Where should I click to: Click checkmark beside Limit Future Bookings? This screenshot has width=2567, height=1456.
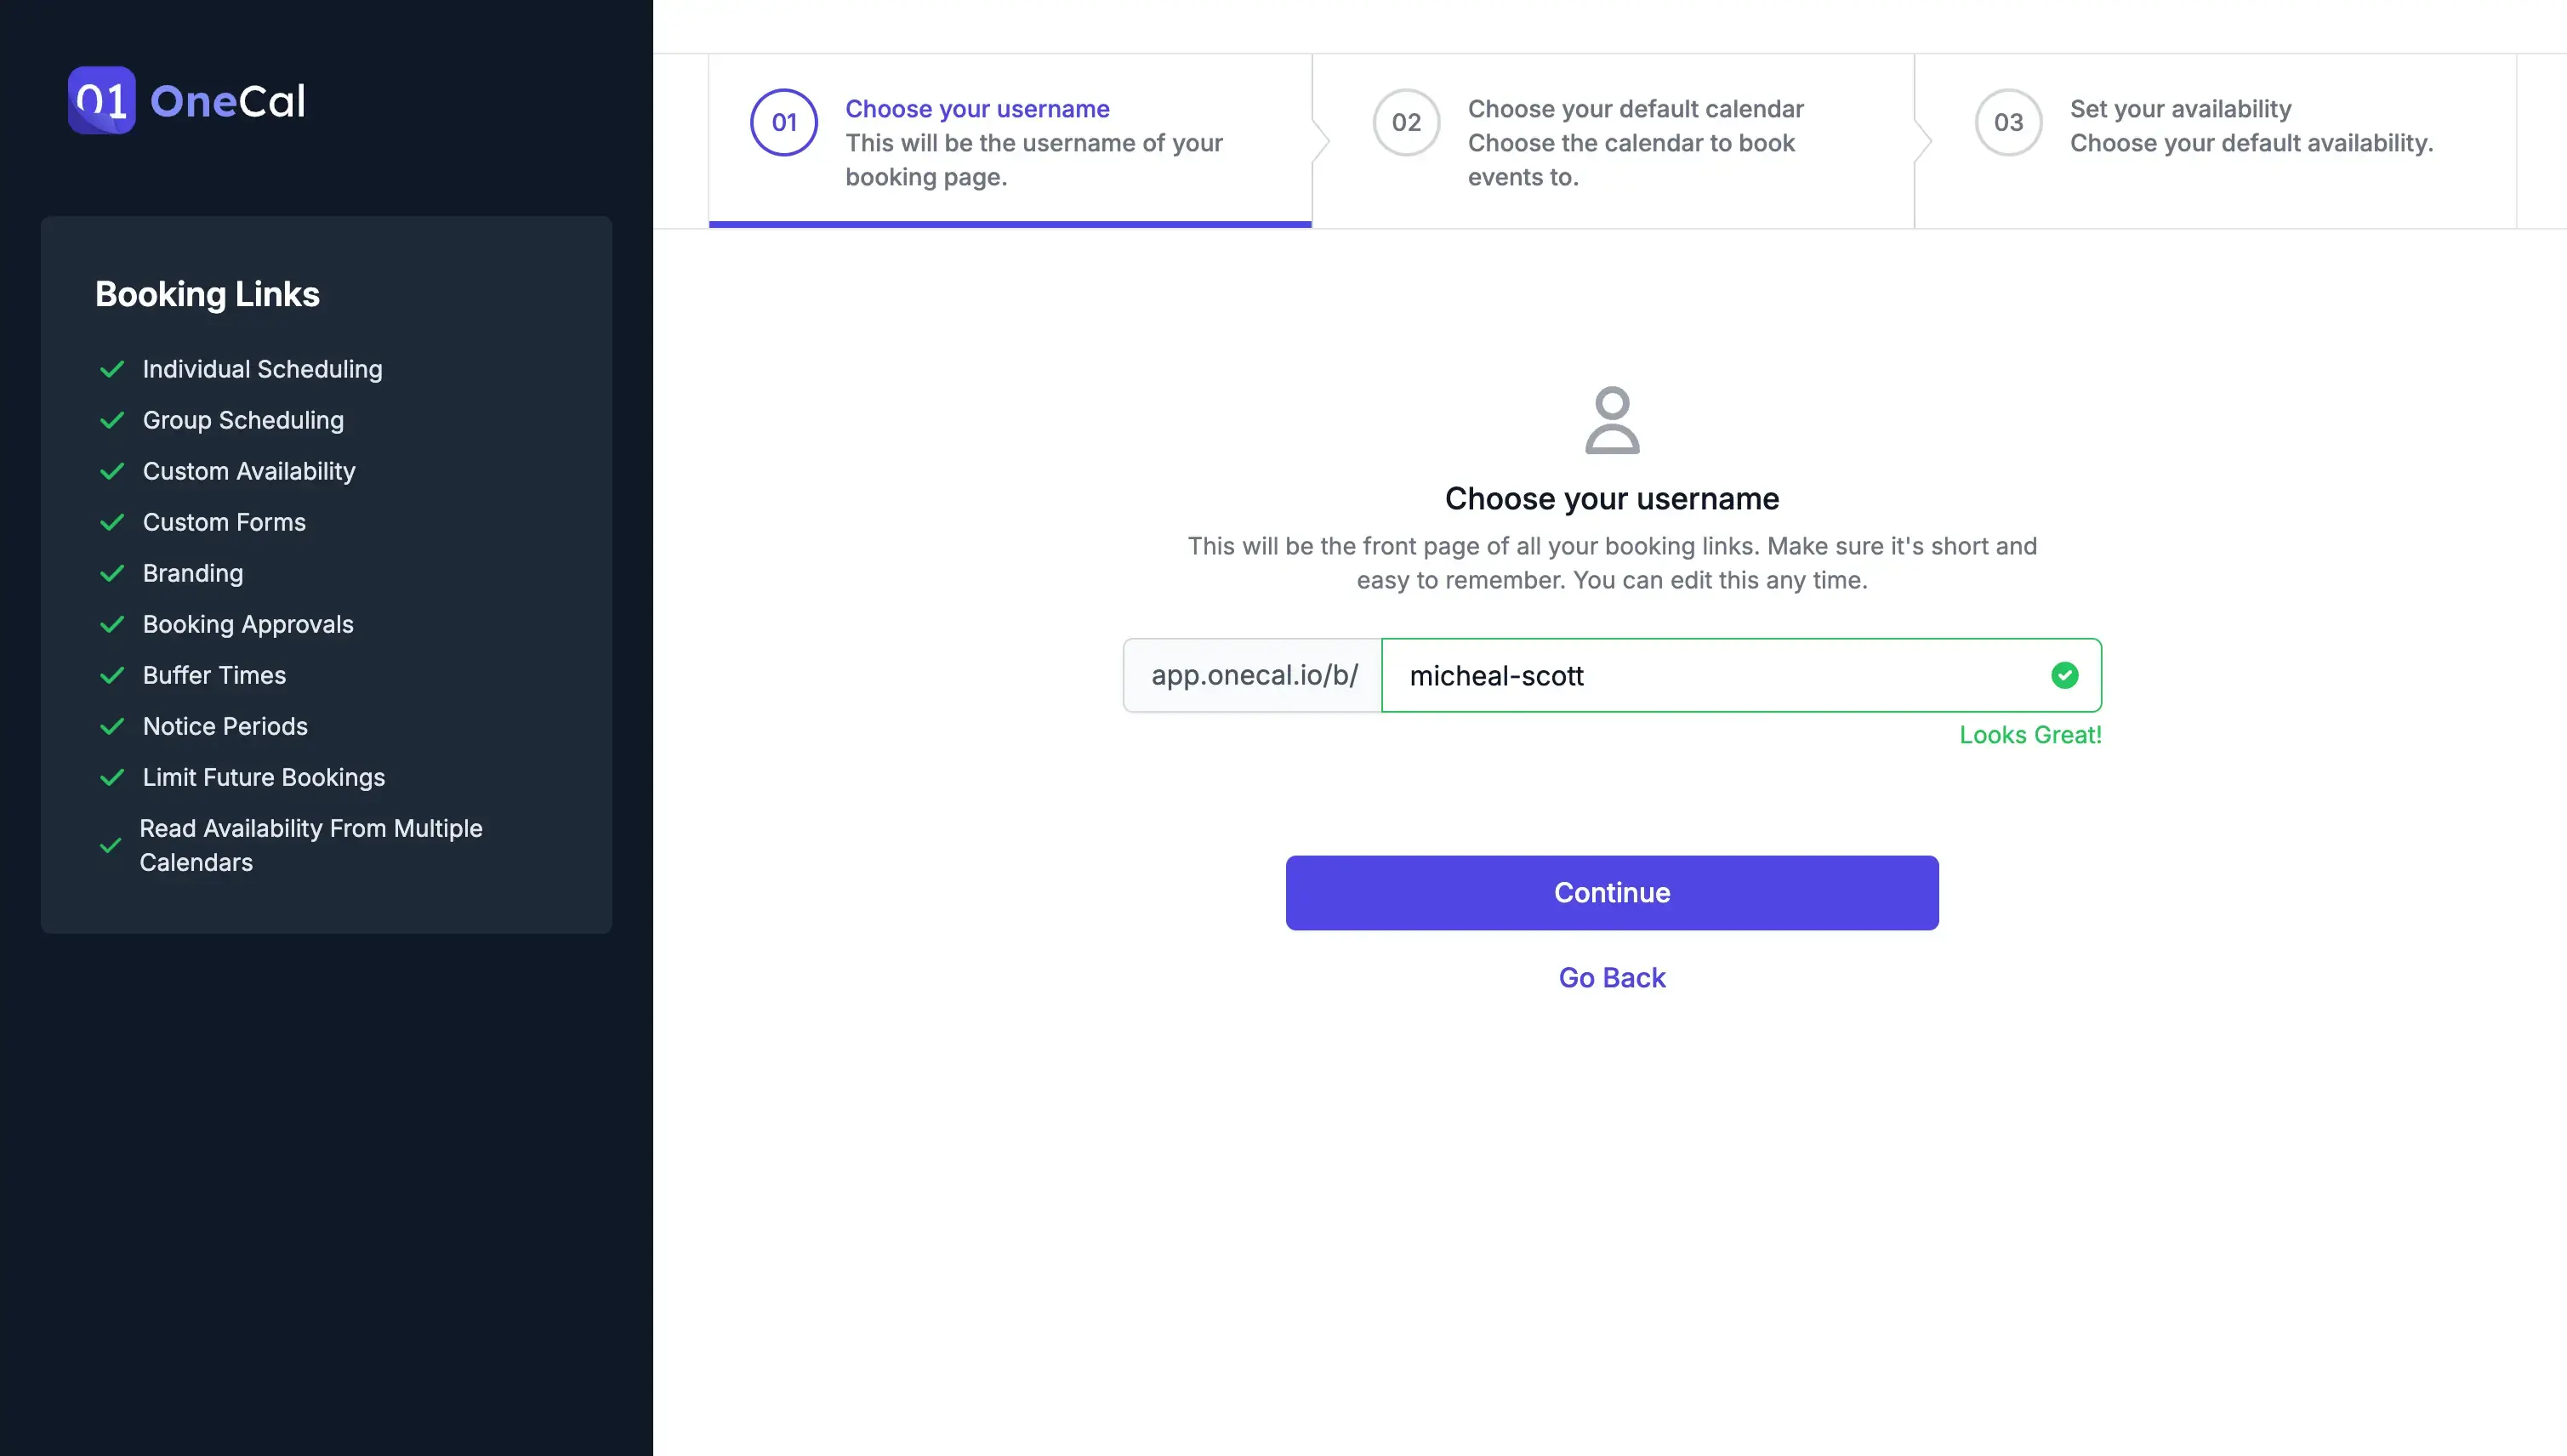pos(112,778)
